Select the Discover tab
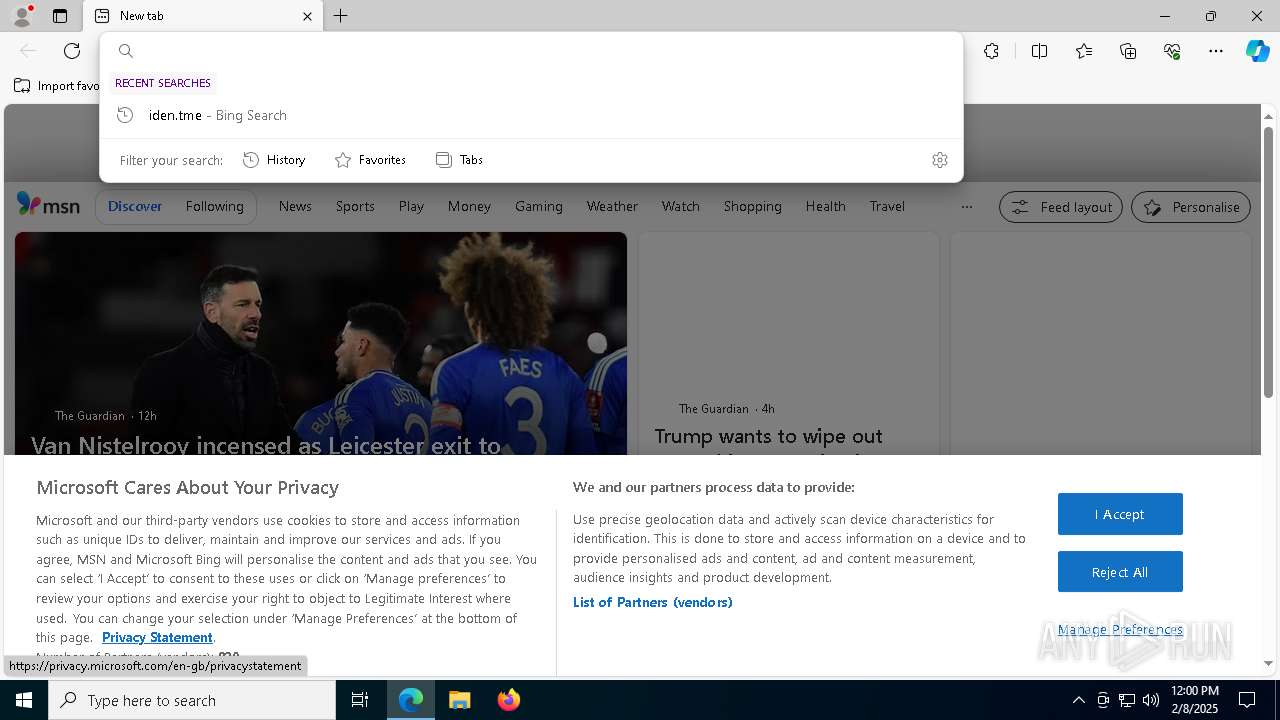This screenshot has height=720, width=1280. [x=135, y=206]
